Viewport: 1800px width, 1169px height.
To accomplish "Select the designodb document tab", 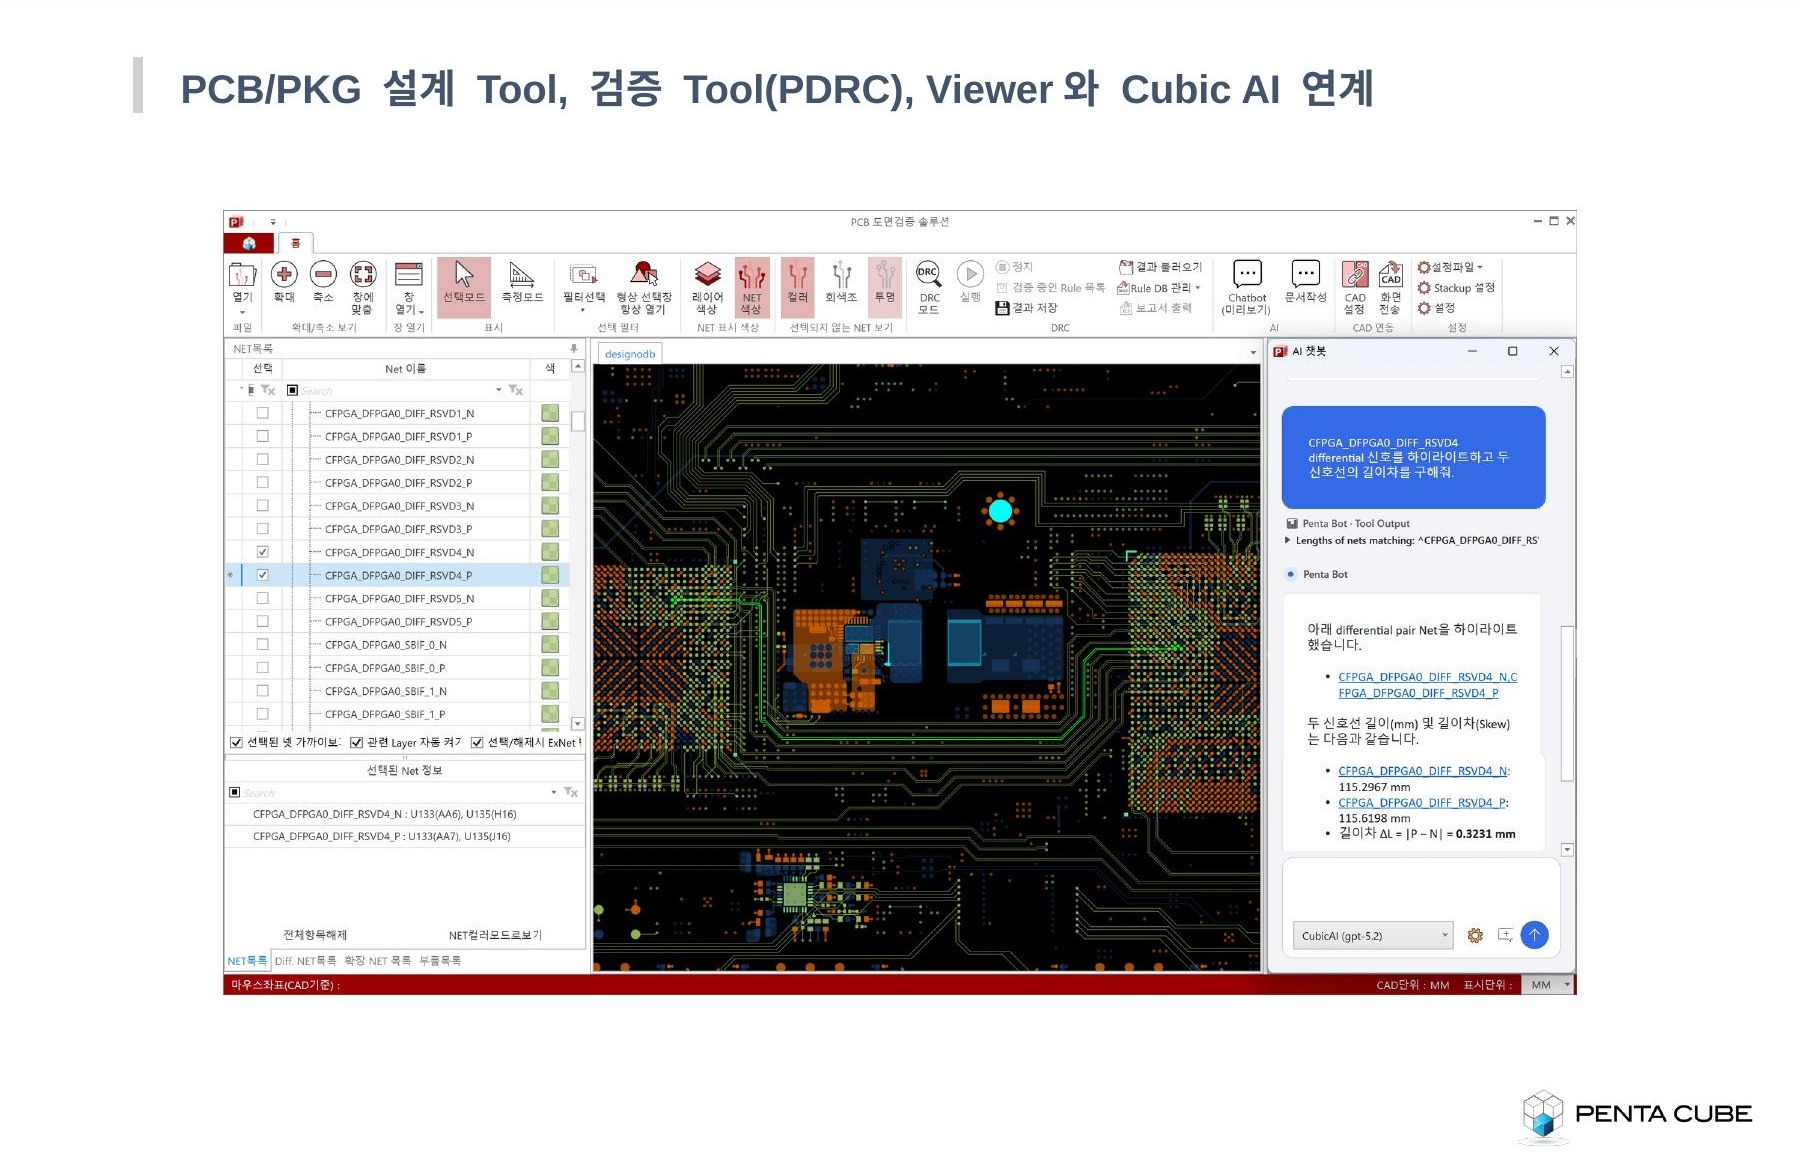I will pyautogui.click(x=630, y=354).
